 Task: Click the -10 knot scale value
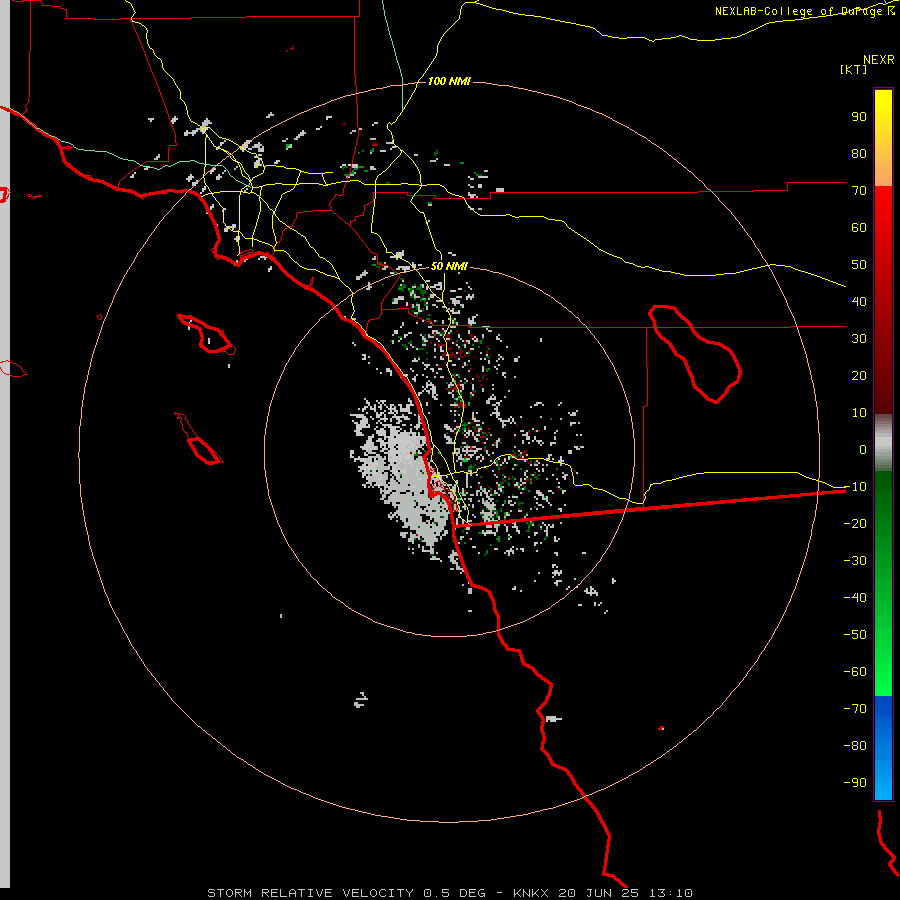(855, 487)
